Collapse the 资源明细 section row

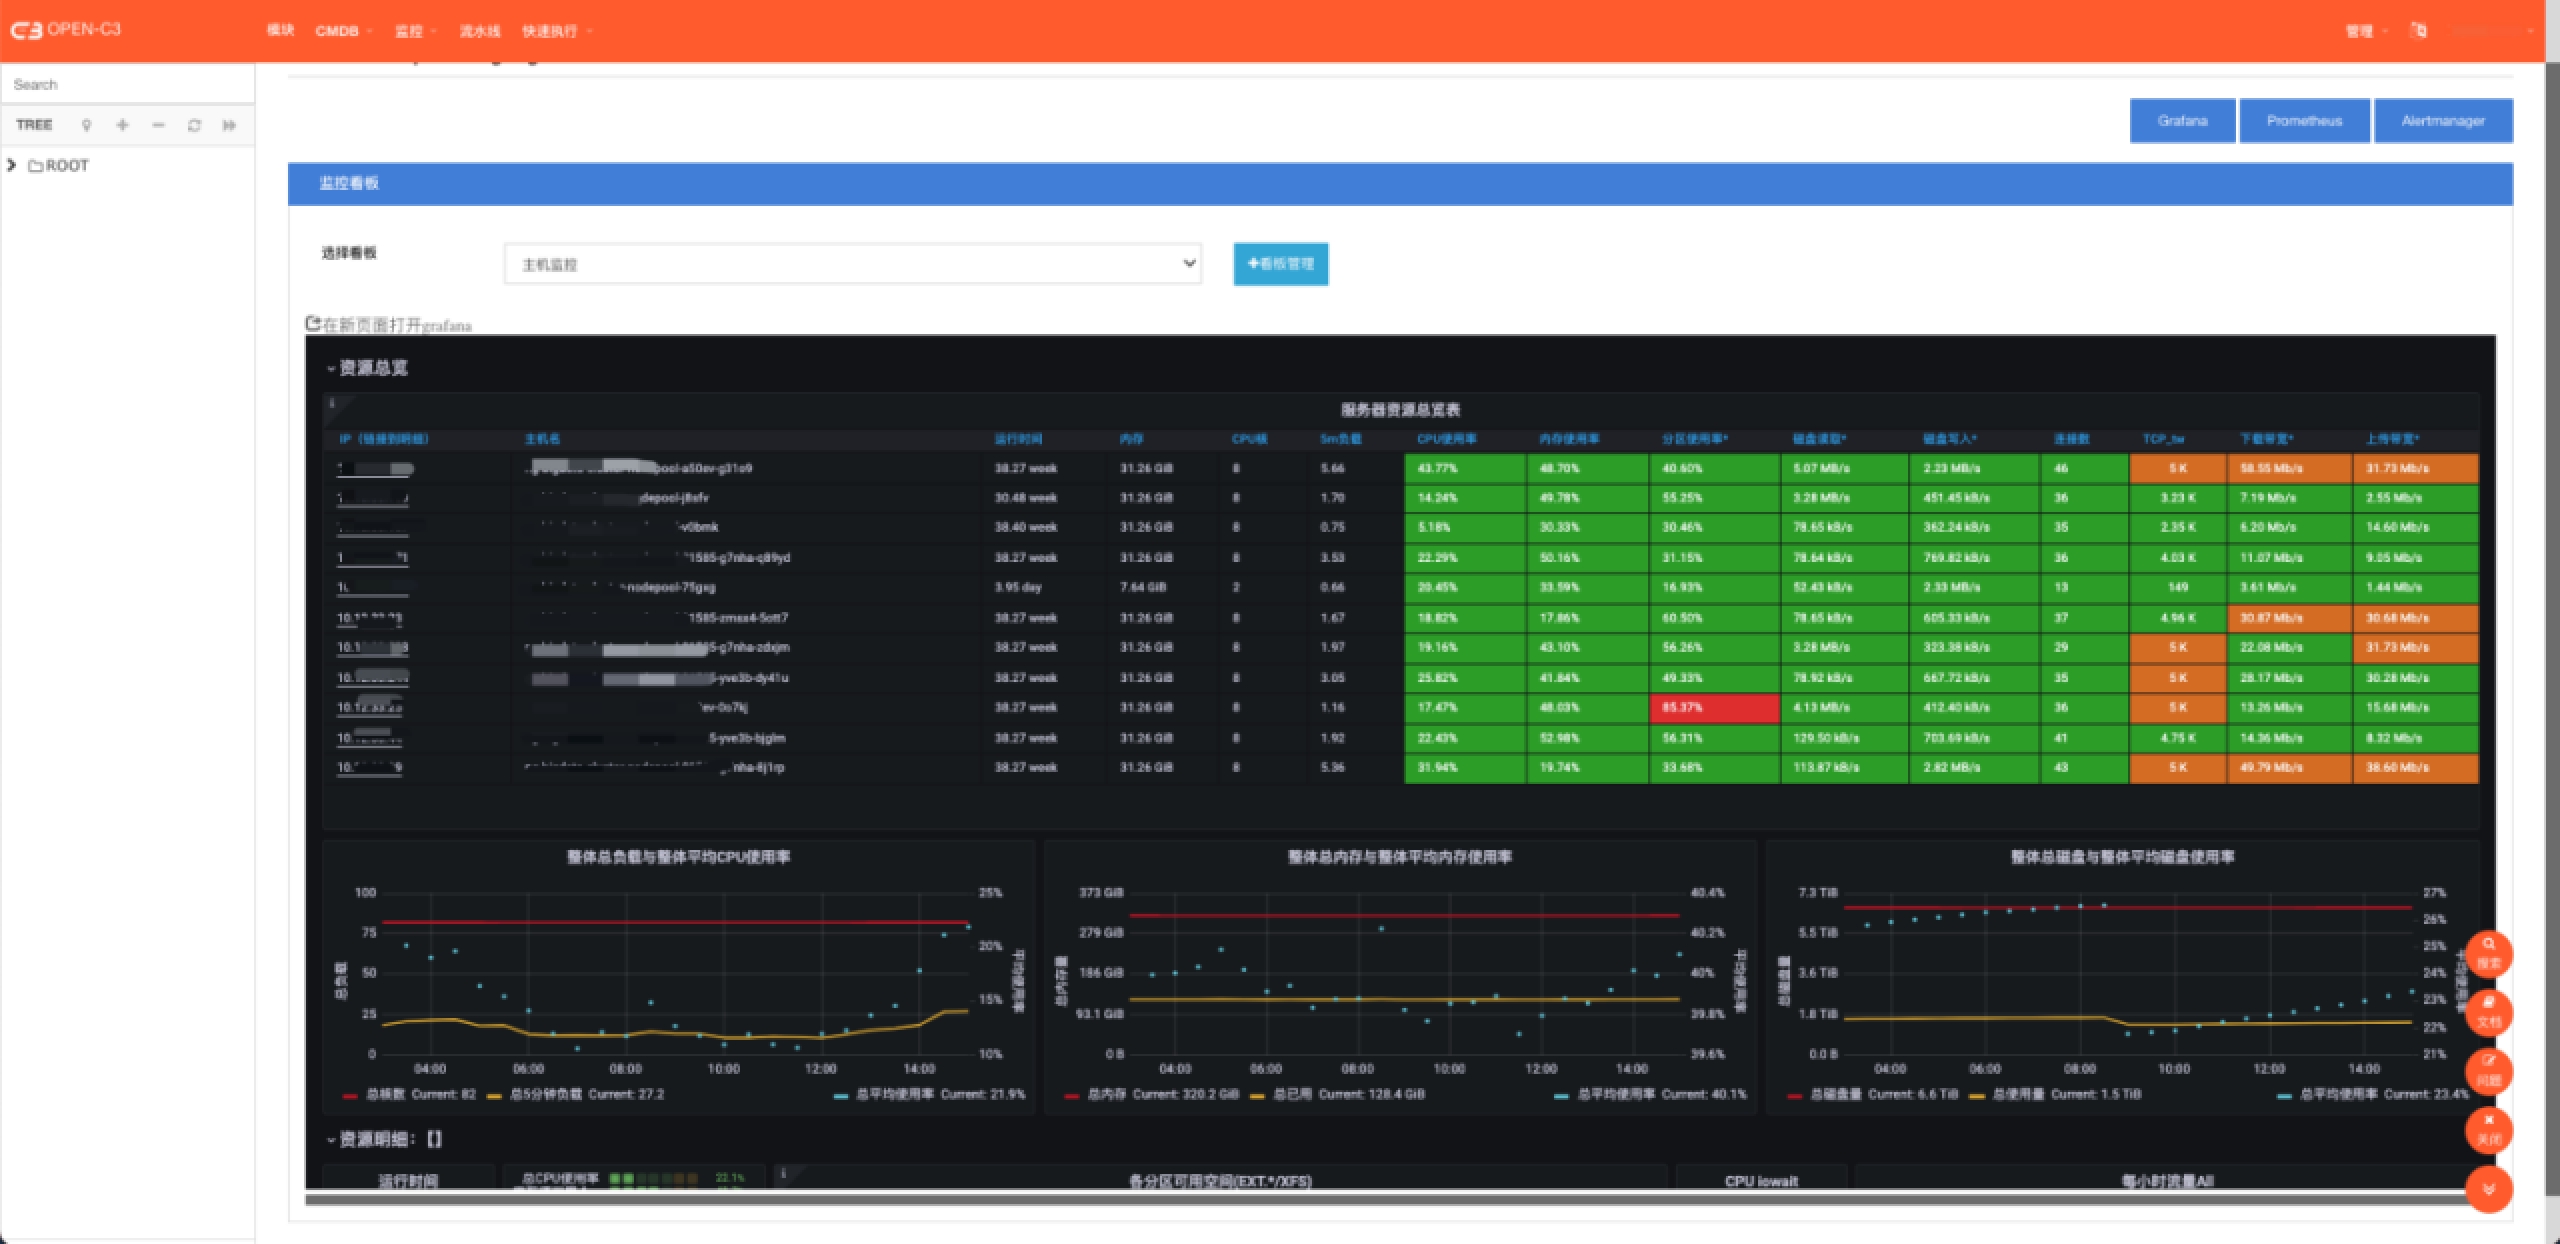point(372,1139)
